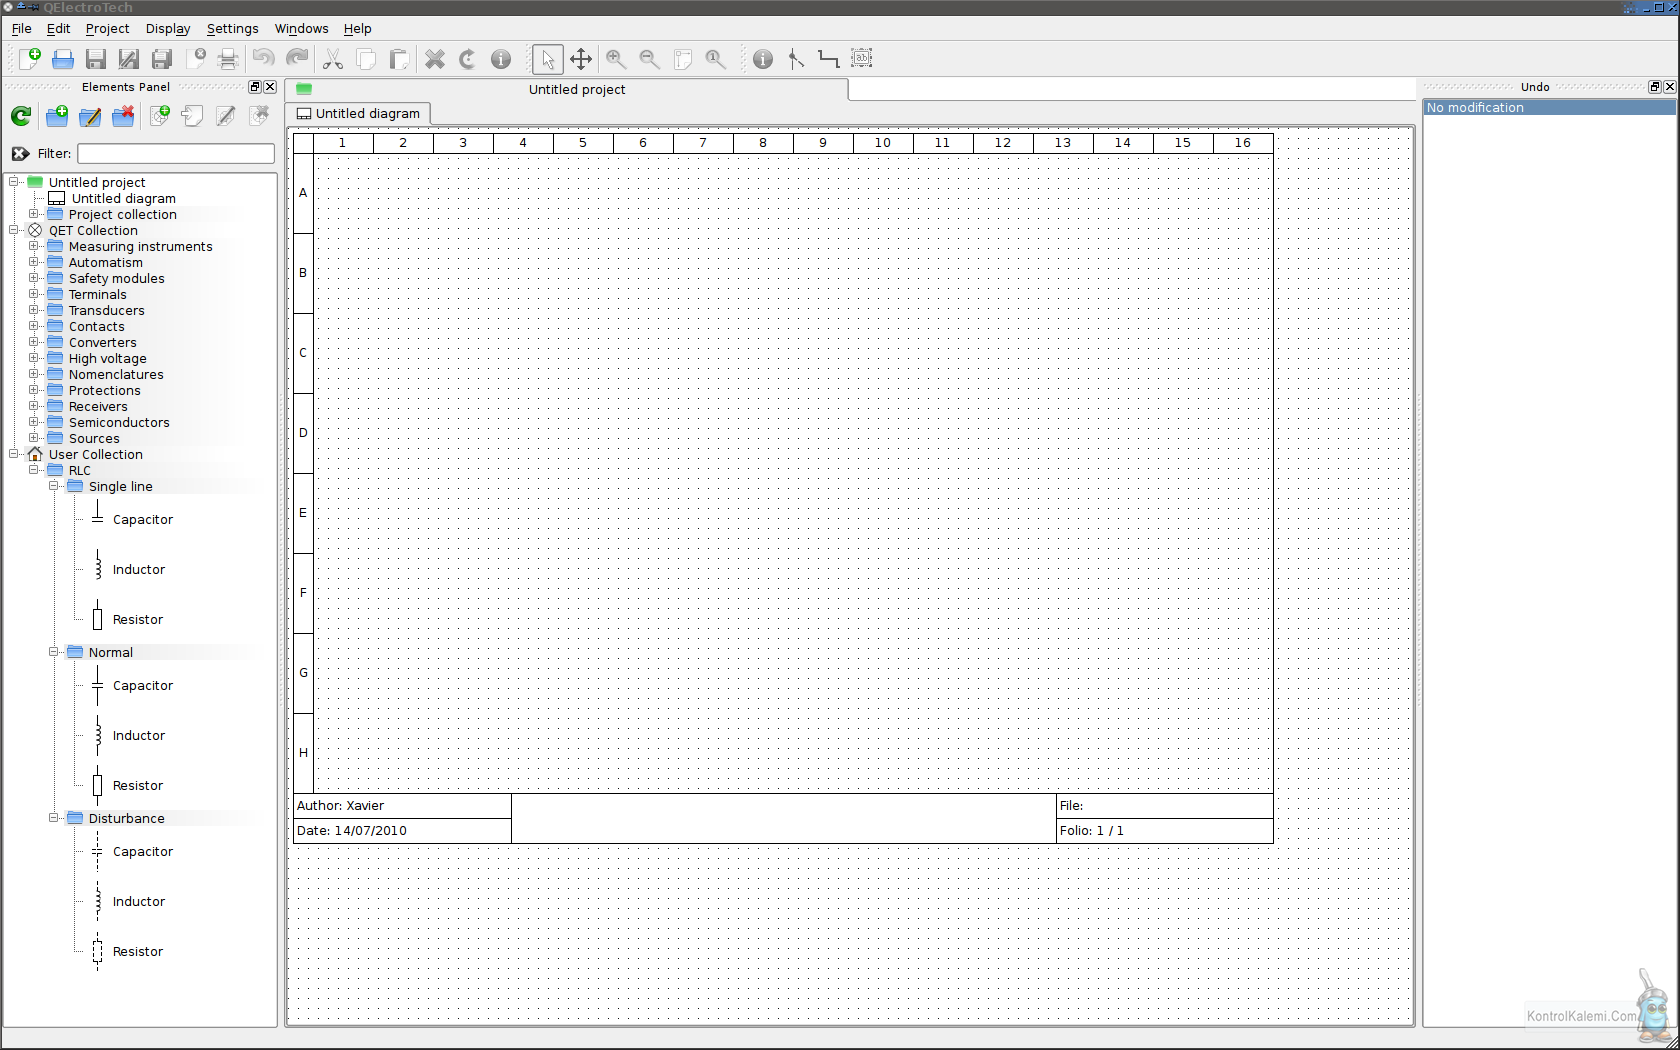Expand the Measuring instruments folder
The height and width of the screenshot is (1050, 1680).
pos(34,246)
